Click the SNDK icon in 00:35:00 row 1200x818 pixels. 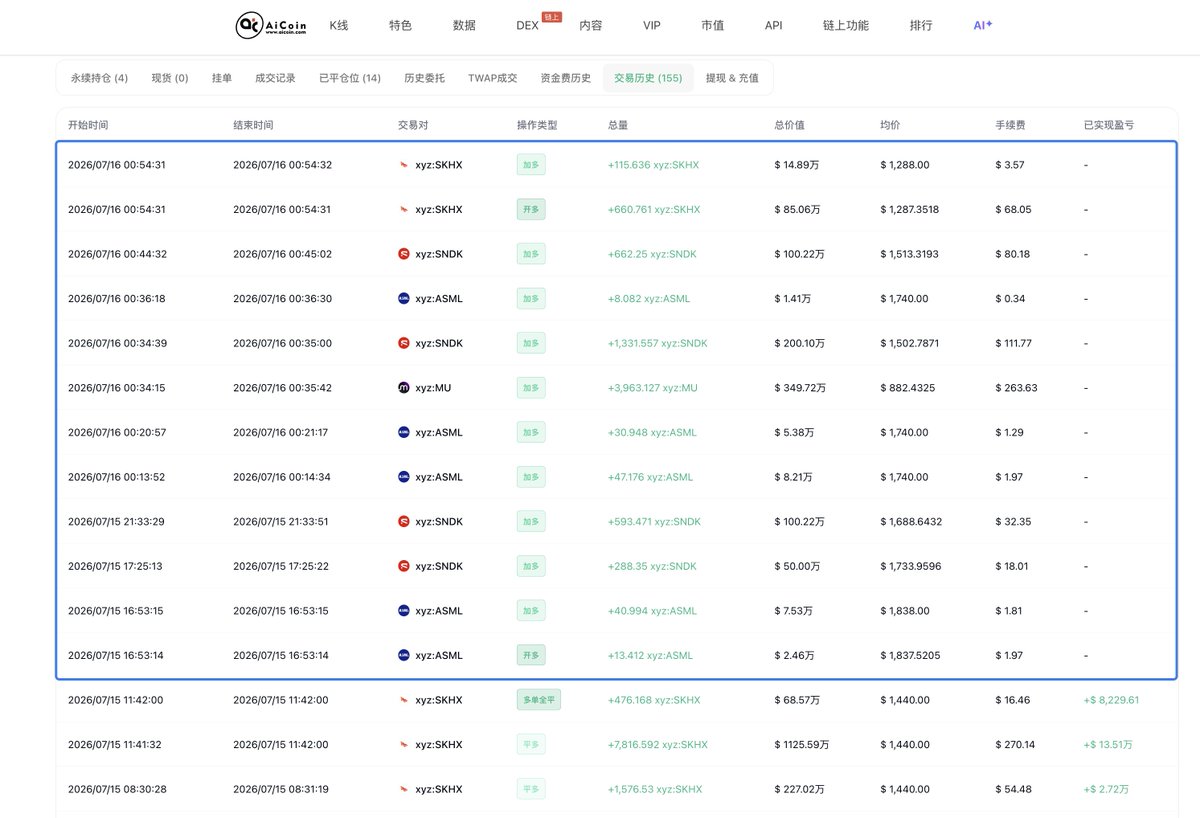(x=404, y=343)
